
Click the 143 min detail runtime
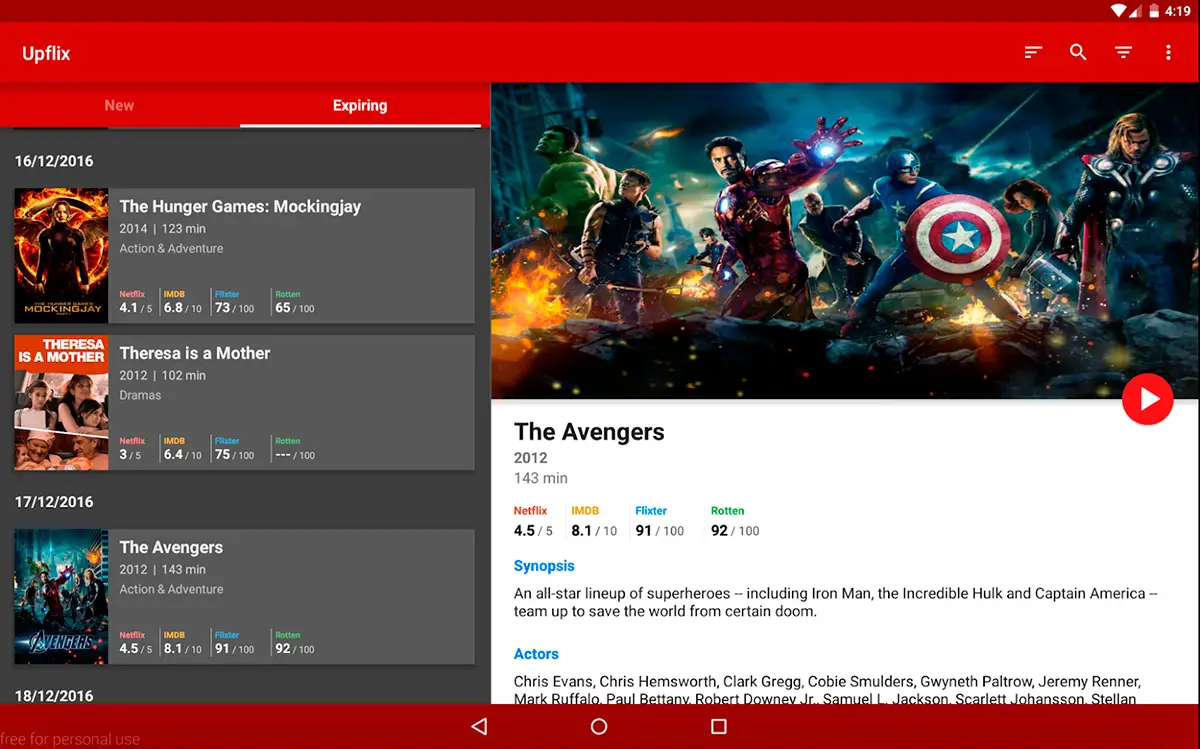coord(541,478)
